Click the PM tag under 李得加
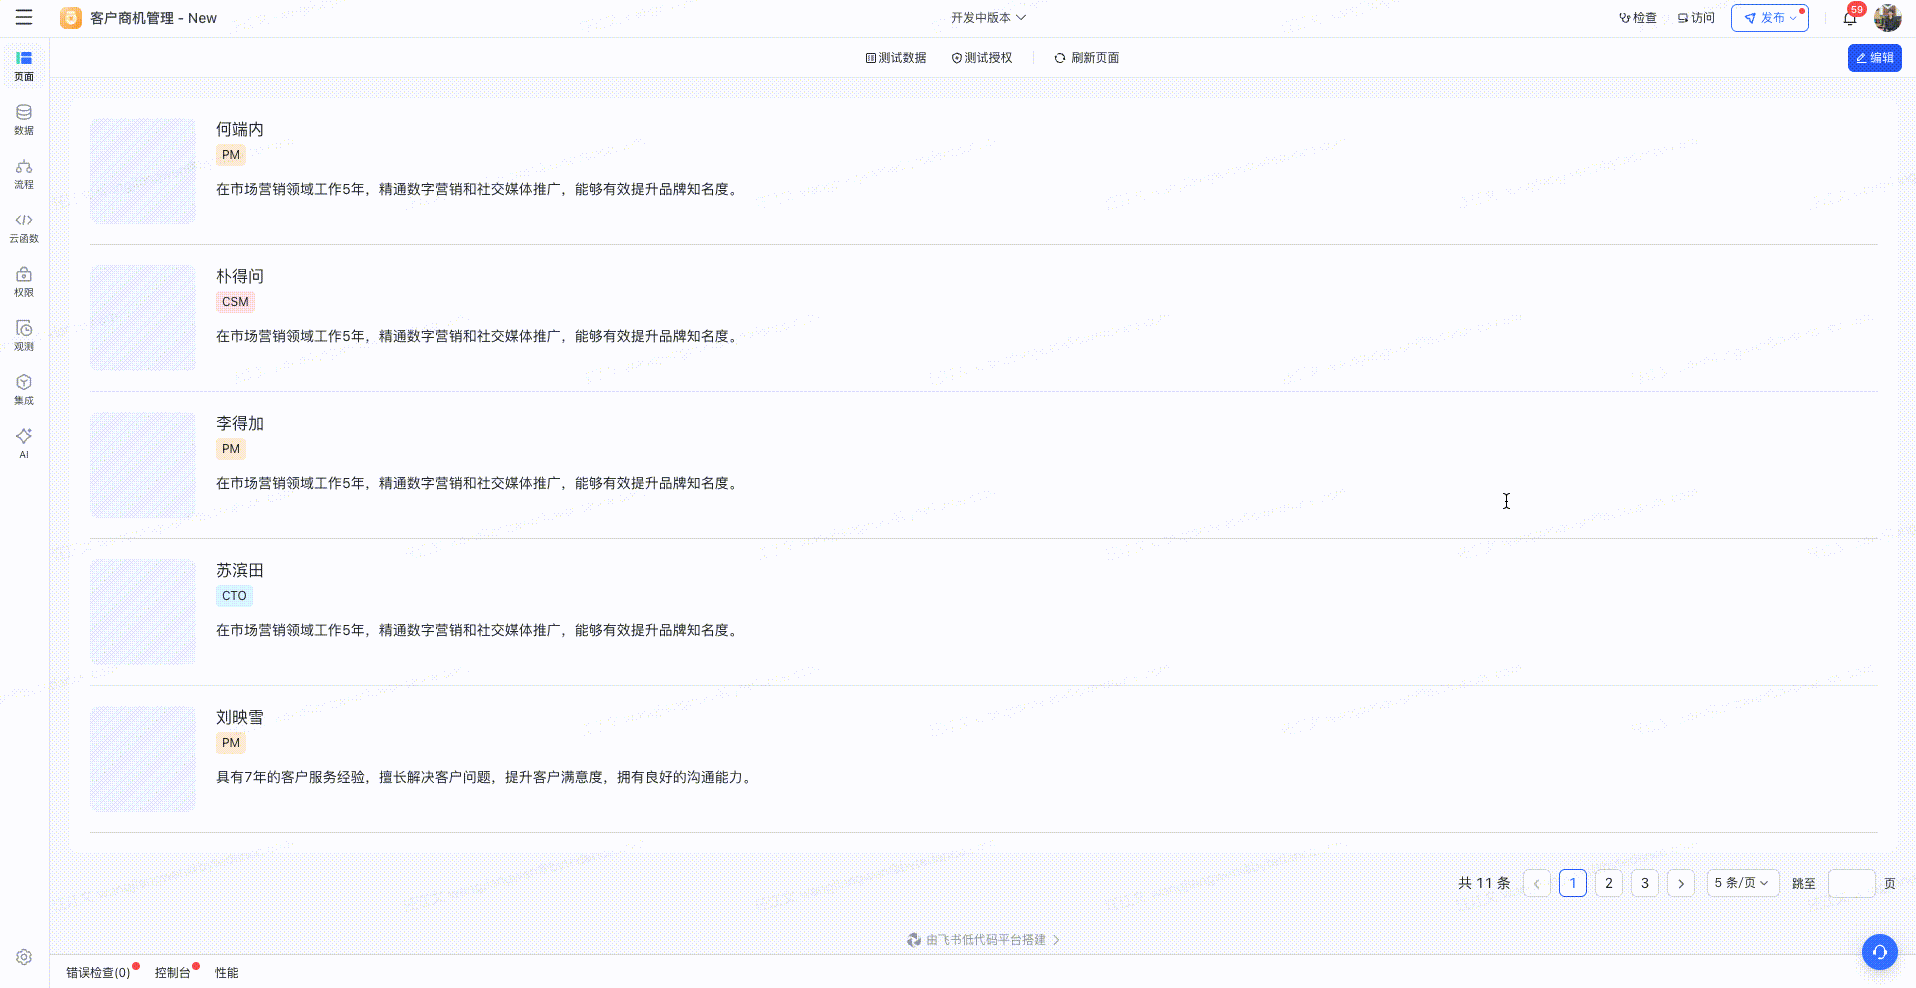Screen dimensions: 1916x988 (x=231, y=449)
